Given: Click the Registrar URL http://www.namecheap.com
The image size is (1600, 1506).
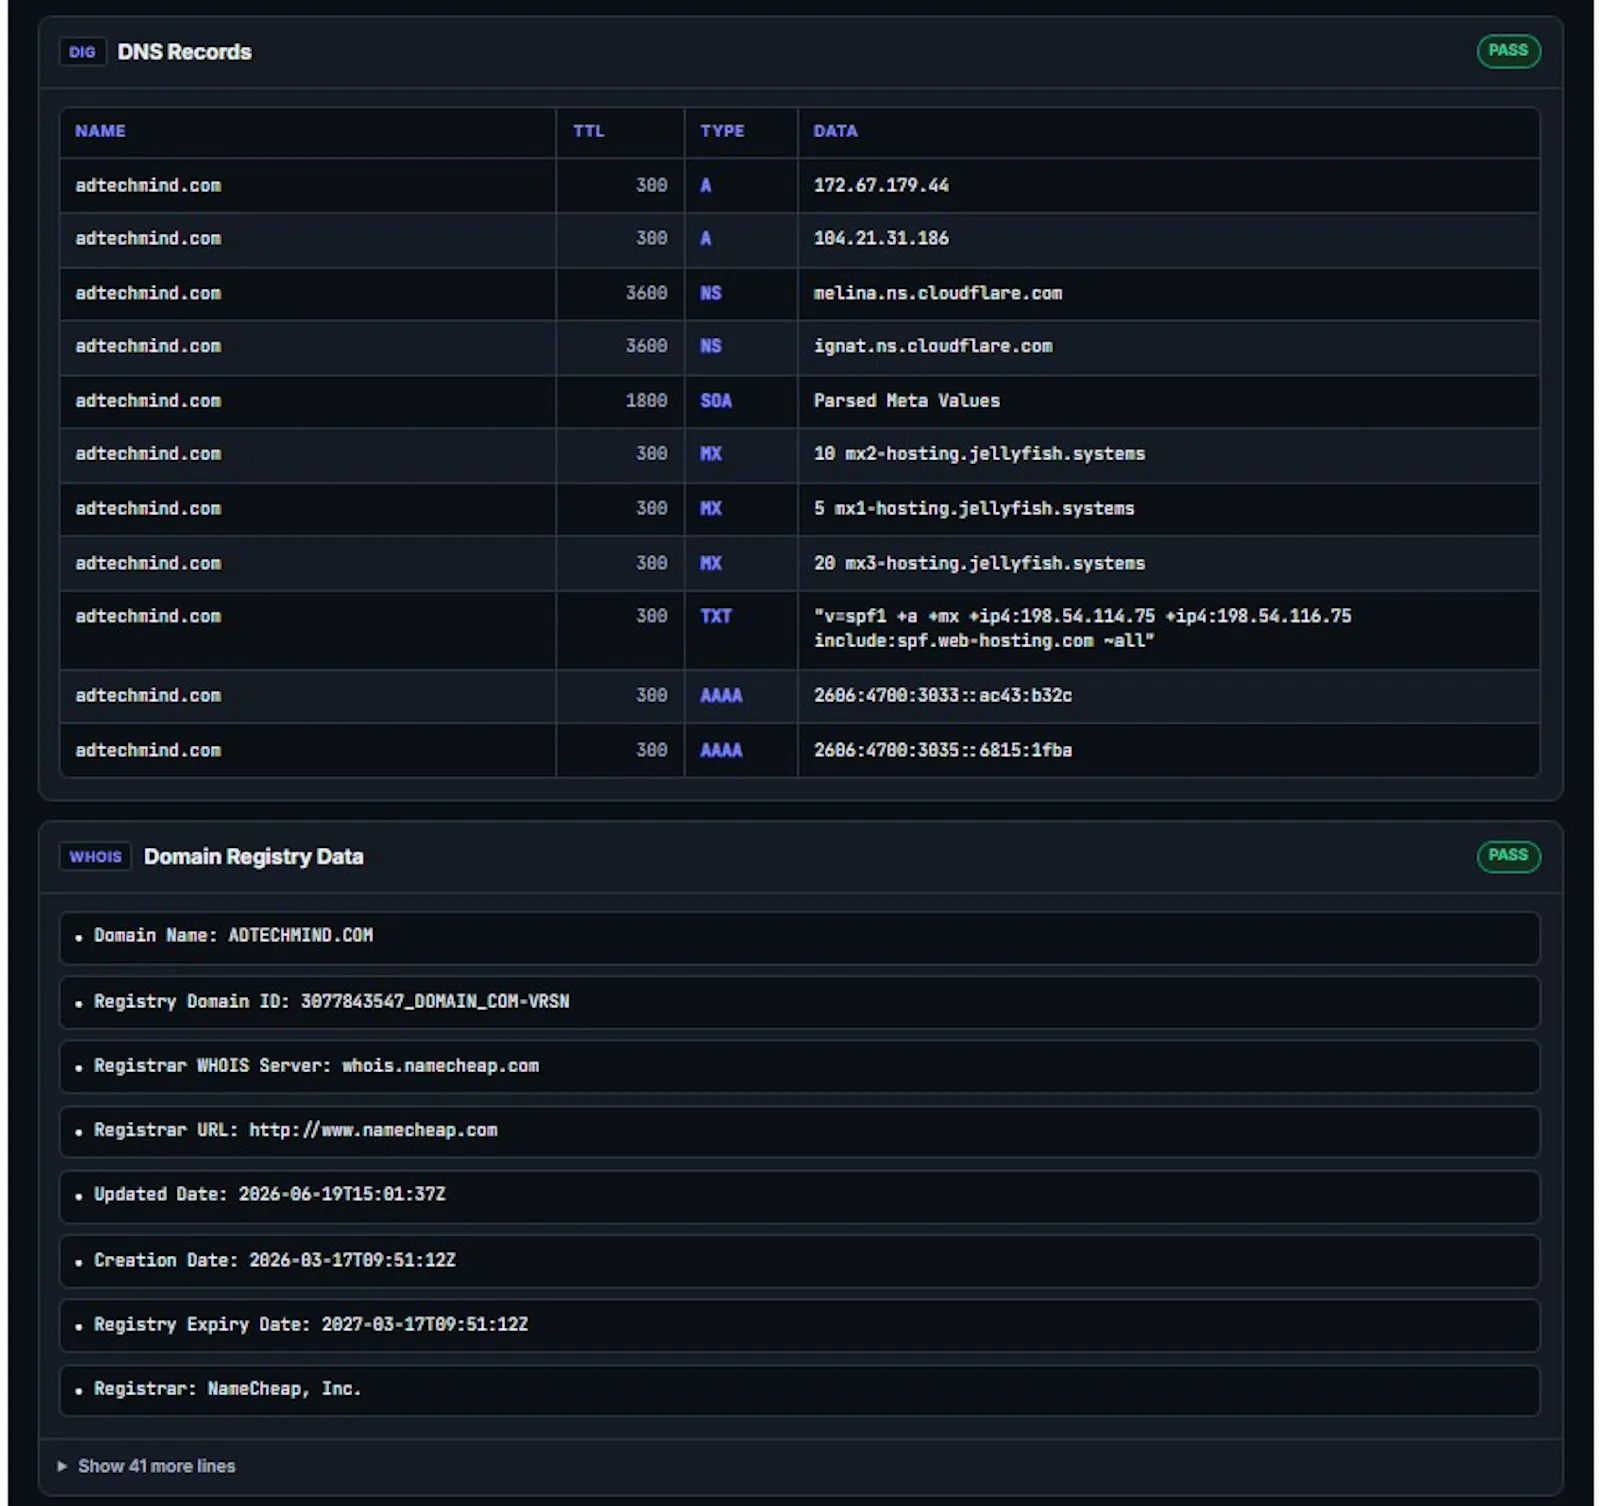Looking at the screenshot, I should pos(373,1131).
